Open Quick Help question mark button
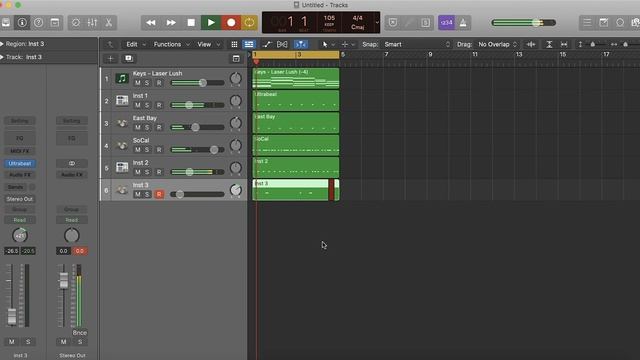 38,22
